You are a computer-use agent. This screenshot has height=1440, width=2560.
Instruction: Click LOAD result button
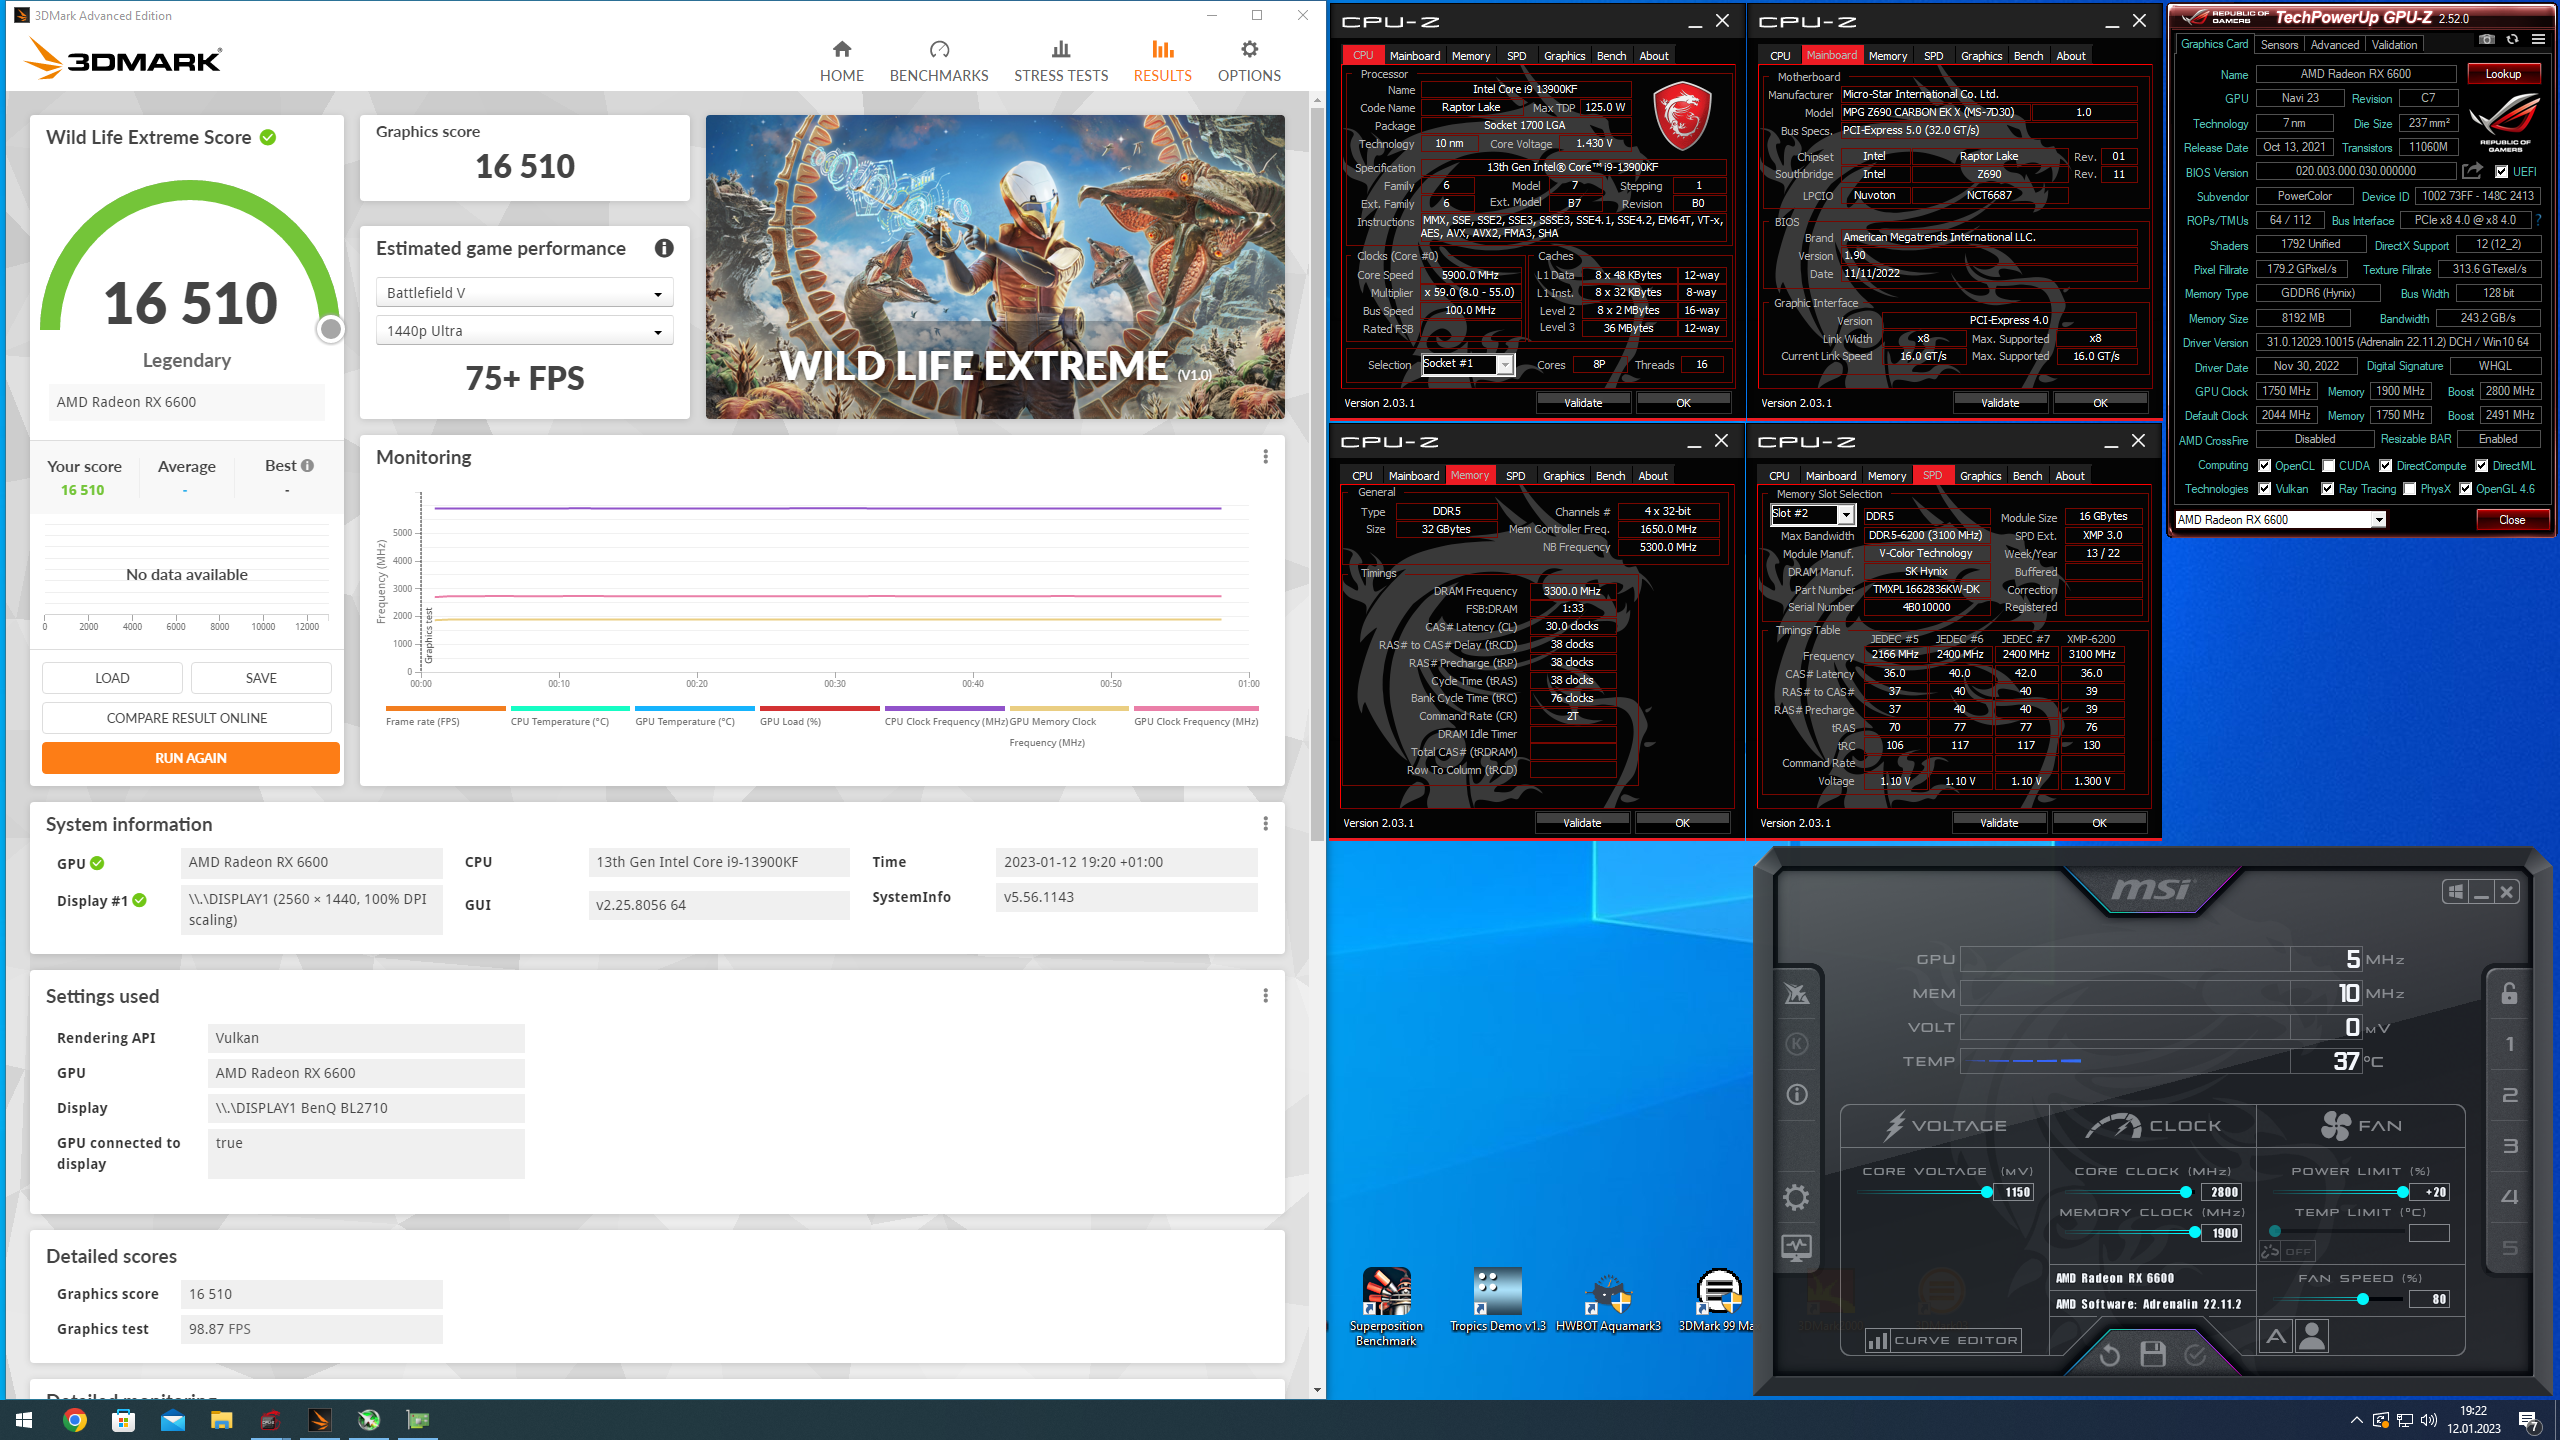(112, 678)
